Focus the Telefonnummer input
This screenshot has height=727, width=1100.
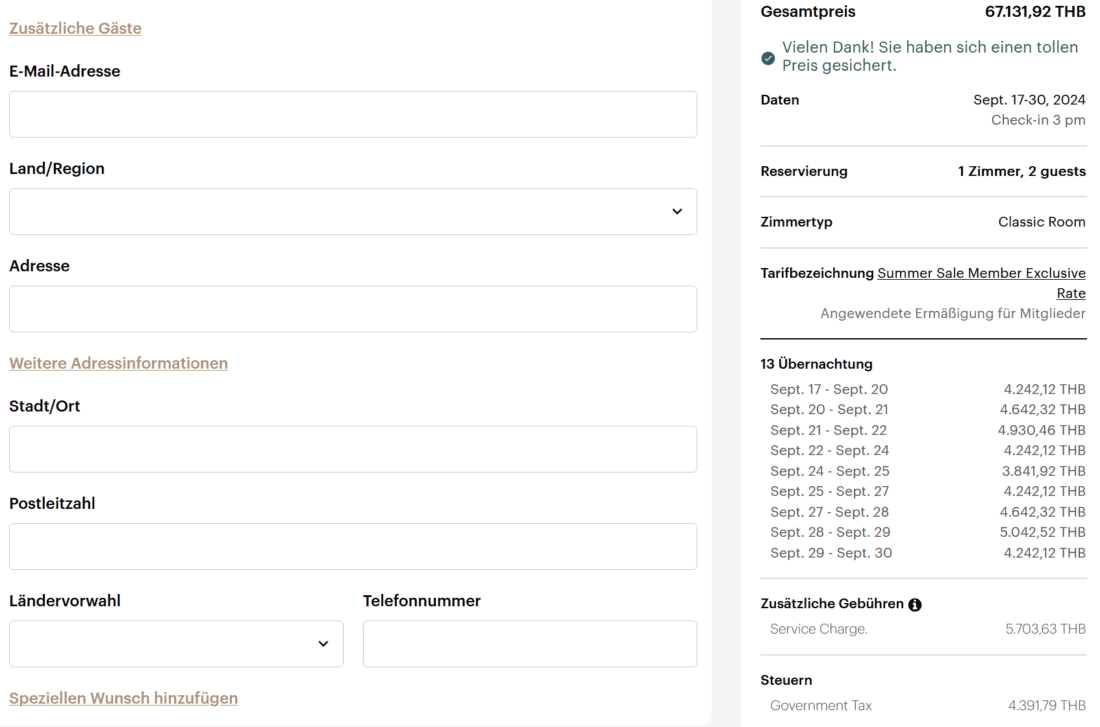coord(530,644)
